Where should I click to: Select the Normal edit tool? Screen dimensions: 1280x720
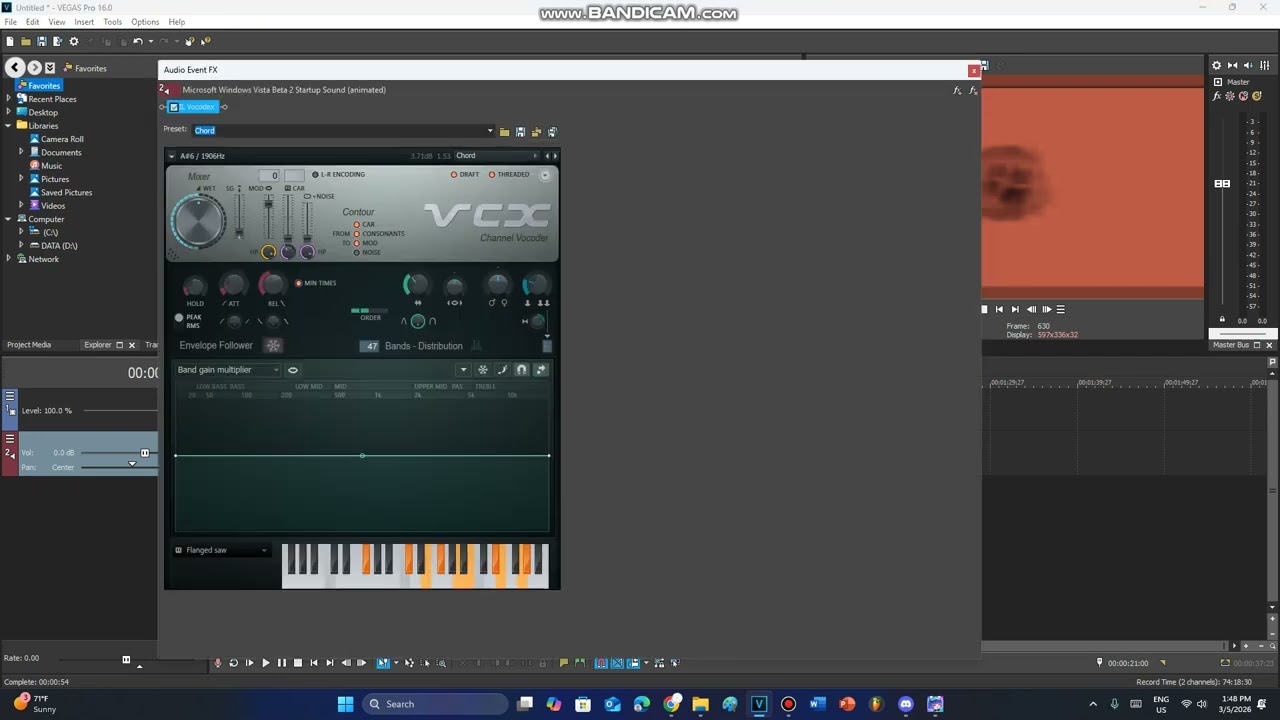click(x=383, y=663)
